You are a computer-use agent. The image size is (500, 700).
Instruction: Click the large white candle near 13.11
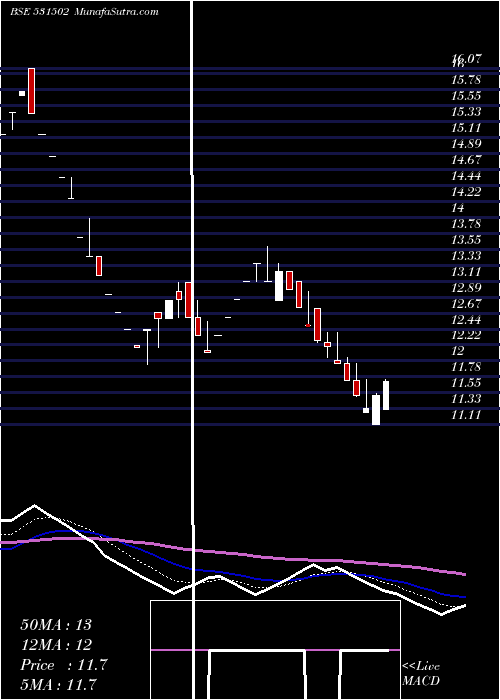[279, 286]
